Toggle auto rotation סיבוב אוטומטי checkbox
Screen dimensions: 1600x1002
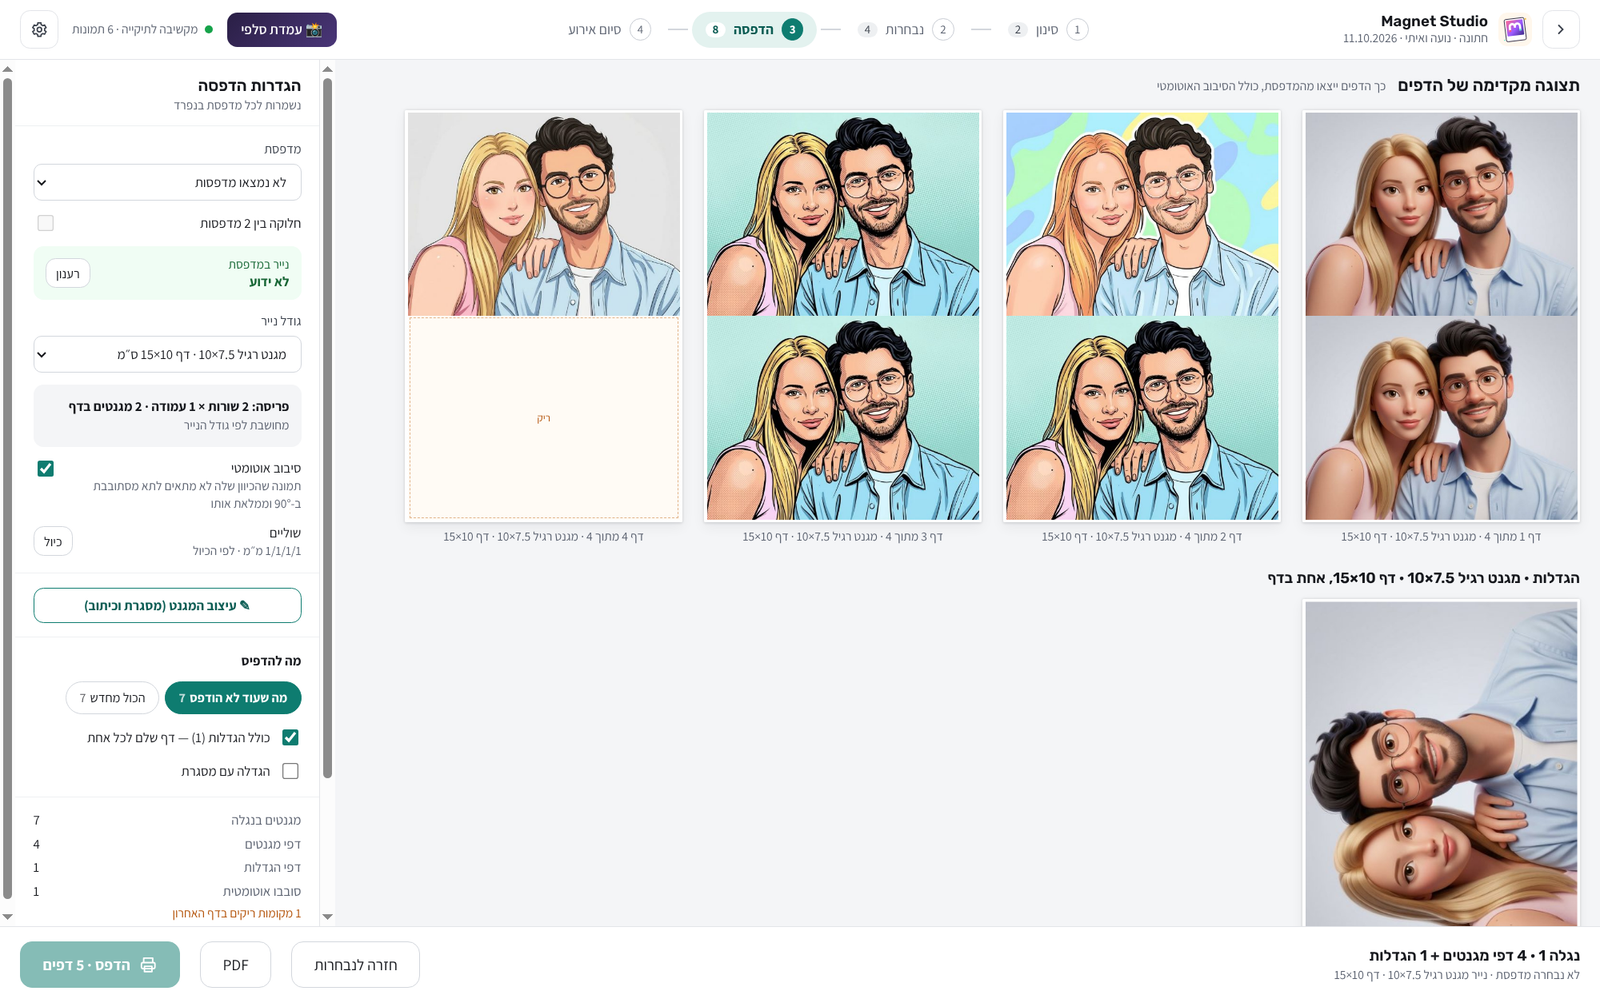(x=46, y=468)
